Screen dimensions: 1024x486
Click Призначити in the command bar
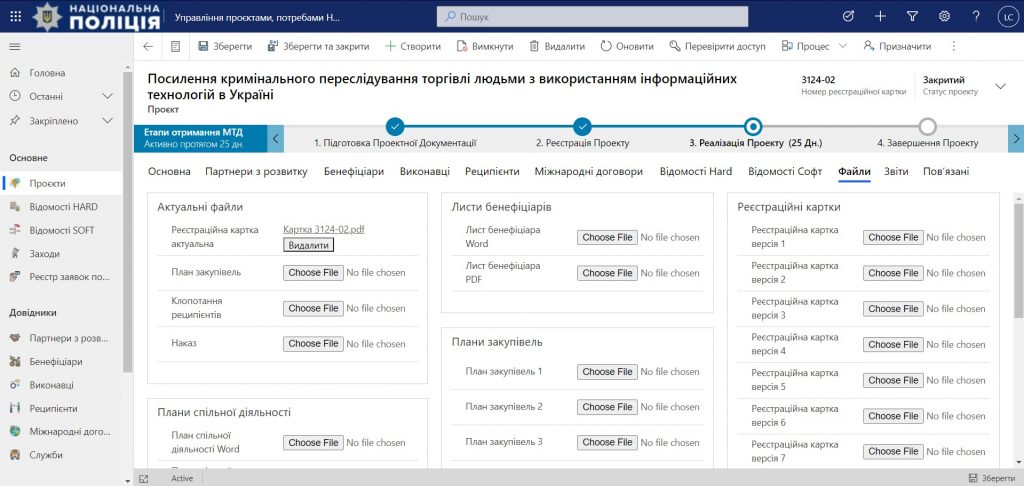[897, 46]
